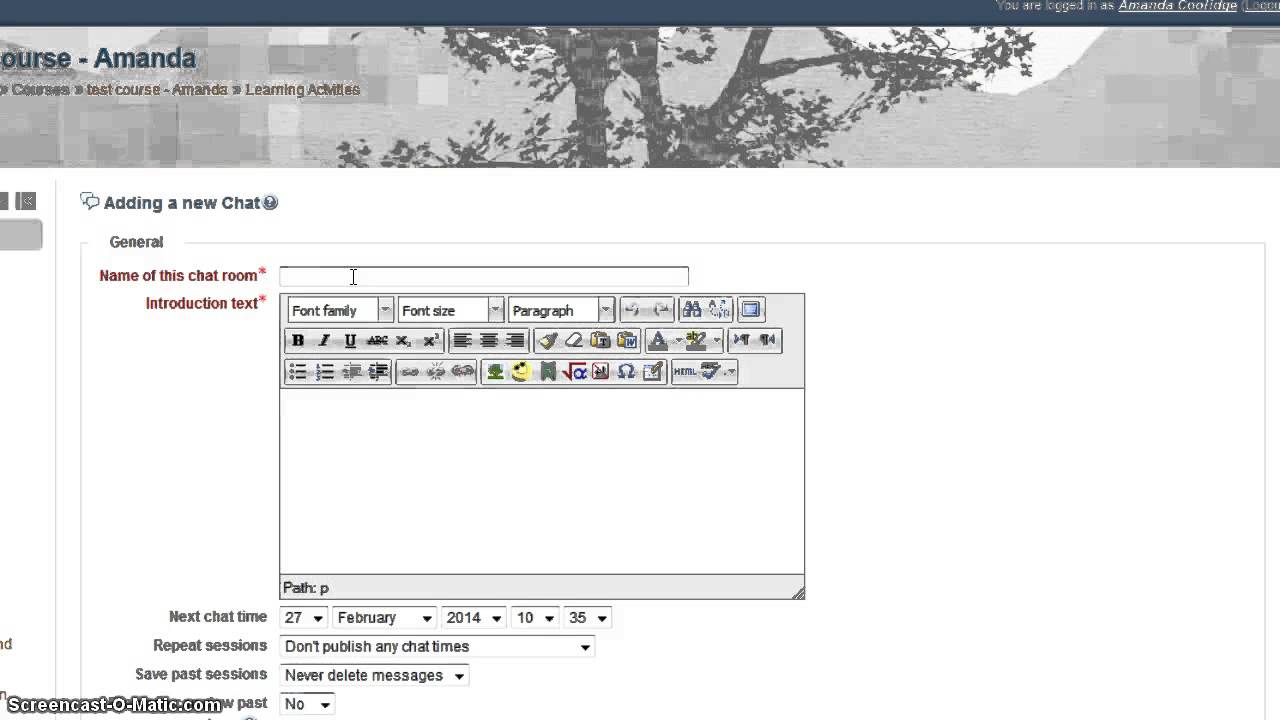Open the Font size dropdown
The image size is (1280, 720).
click(x=450, y=310)
